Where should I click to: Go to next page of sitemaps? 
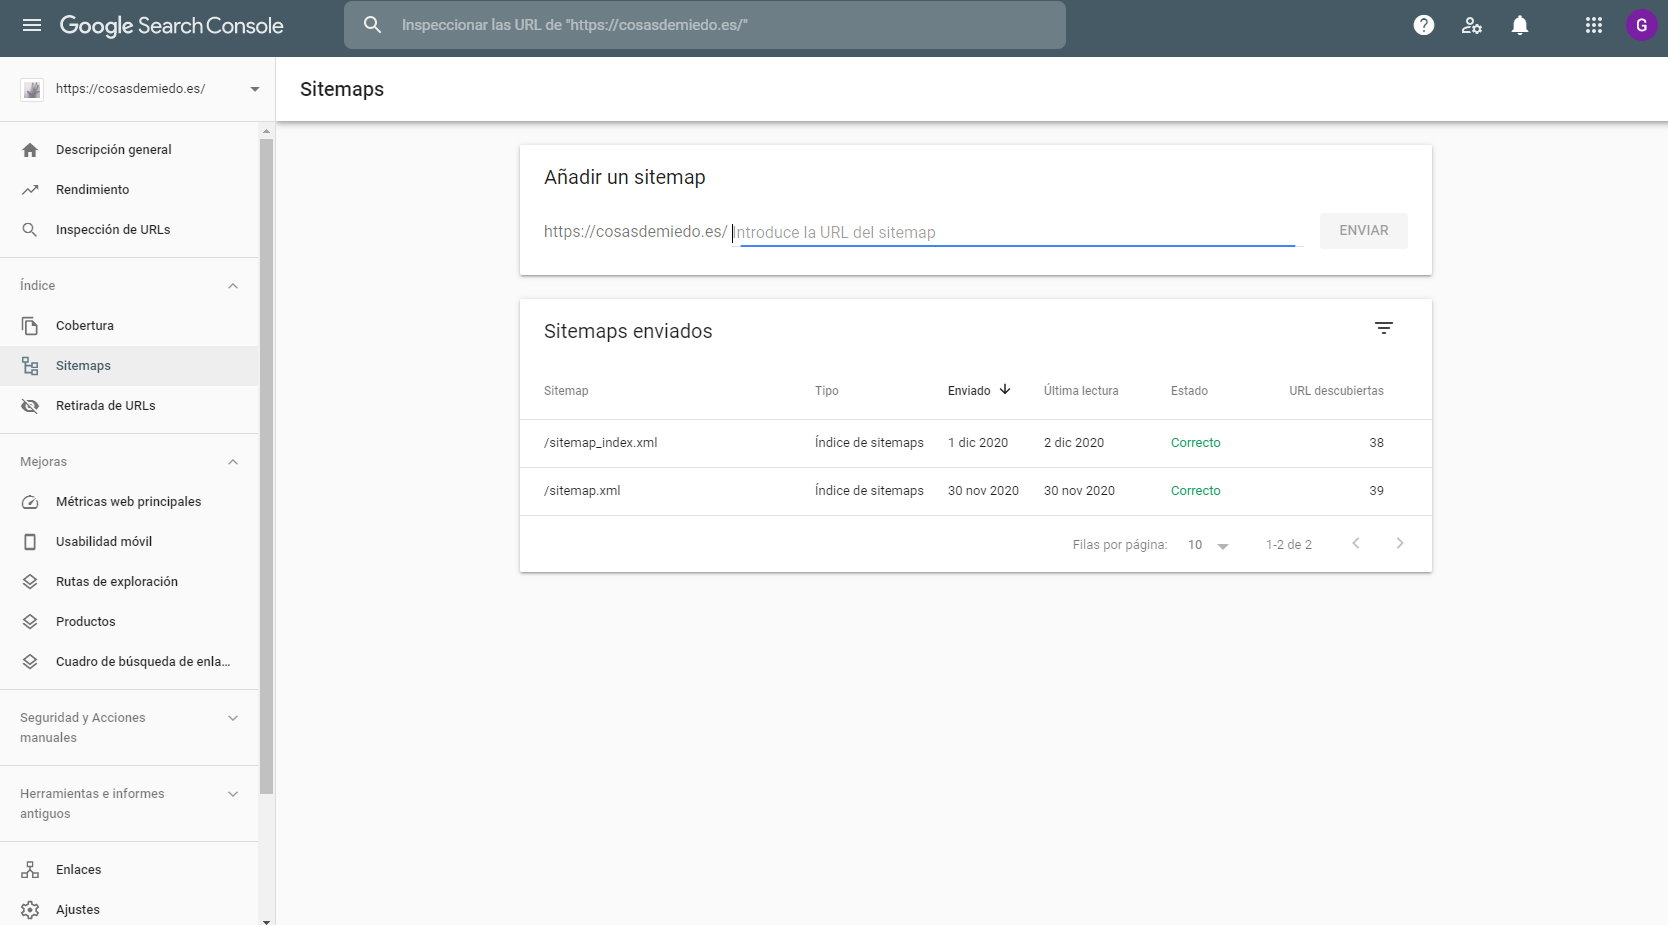click(1400, 543)
